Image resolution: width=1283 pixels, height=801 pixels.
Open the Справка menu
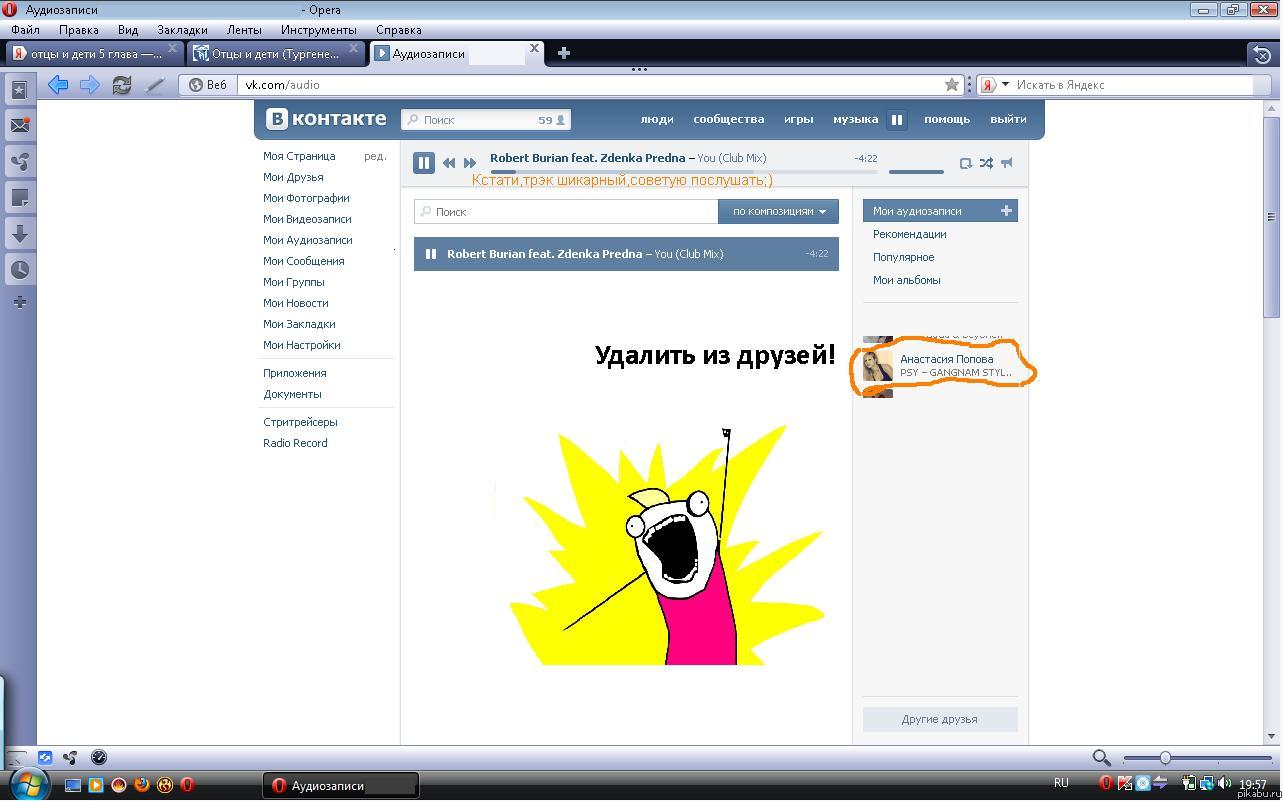398,30
